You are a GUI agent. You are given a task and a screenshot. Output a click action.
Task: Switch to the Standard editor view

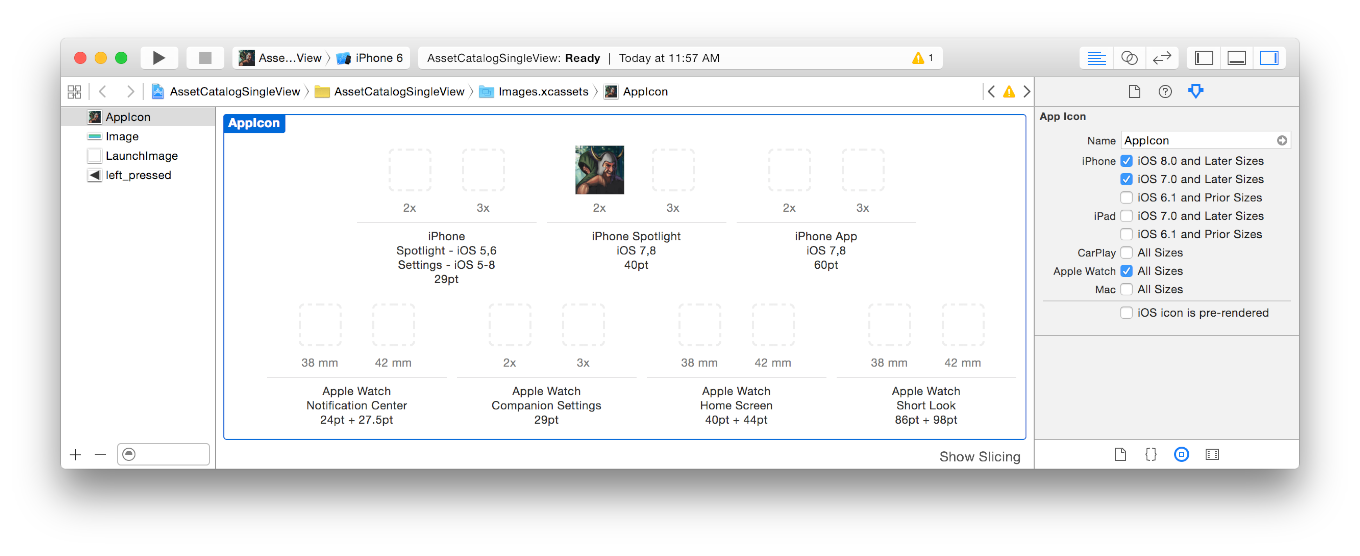(x=1097, y=58)
